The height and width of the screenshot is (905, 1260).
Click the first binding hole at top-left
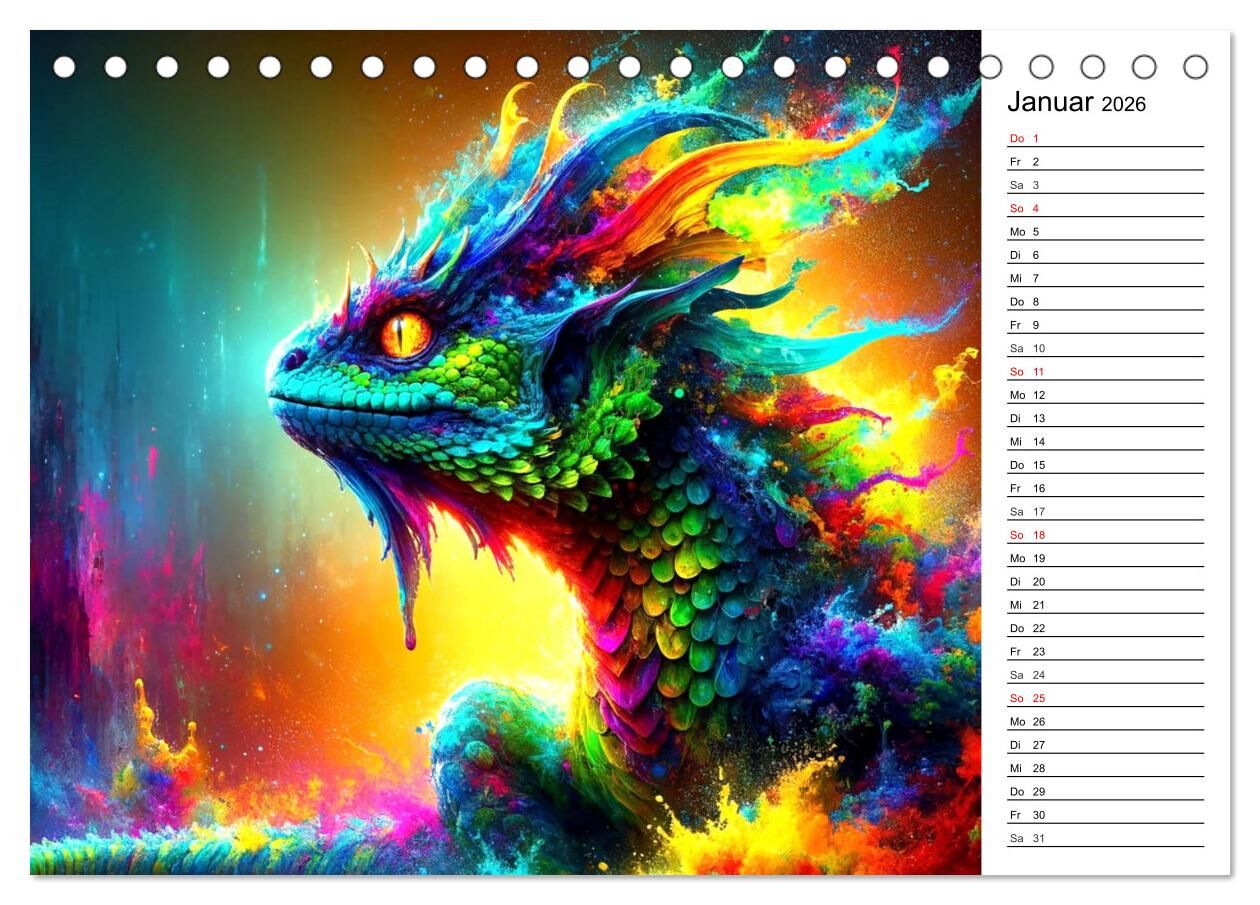(64, 67)
